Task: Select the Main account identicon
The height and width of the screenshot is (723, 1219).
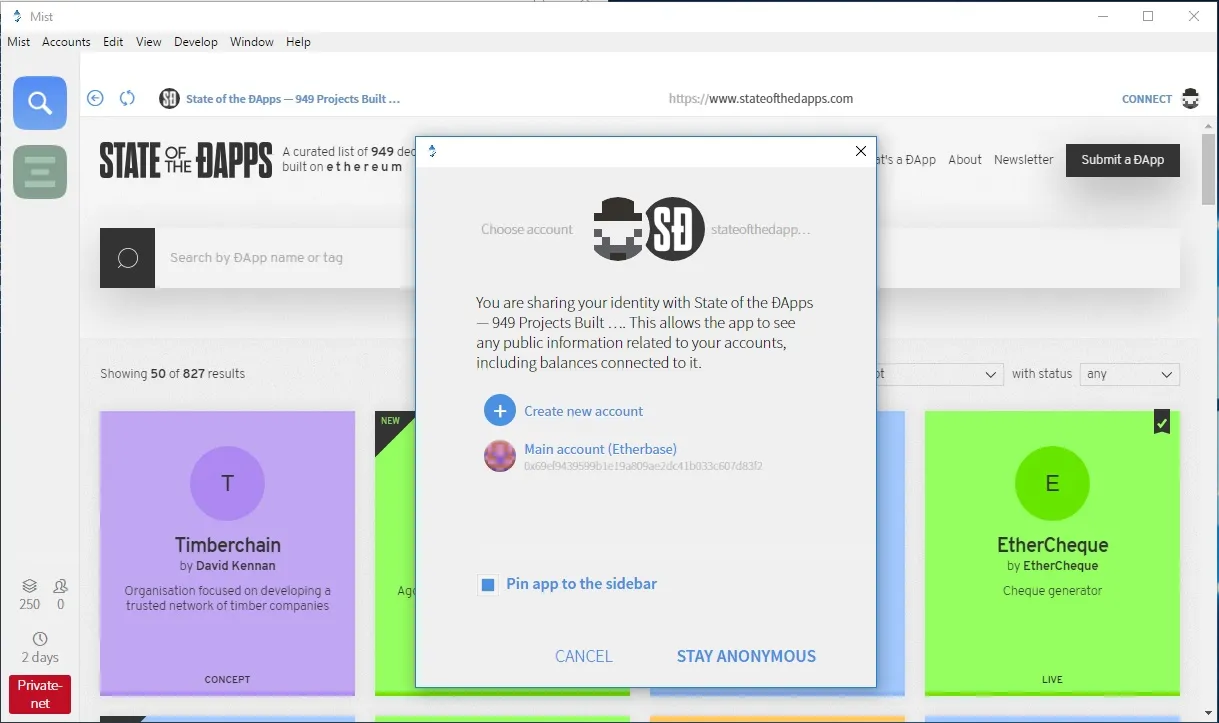Action: [499, 456]
